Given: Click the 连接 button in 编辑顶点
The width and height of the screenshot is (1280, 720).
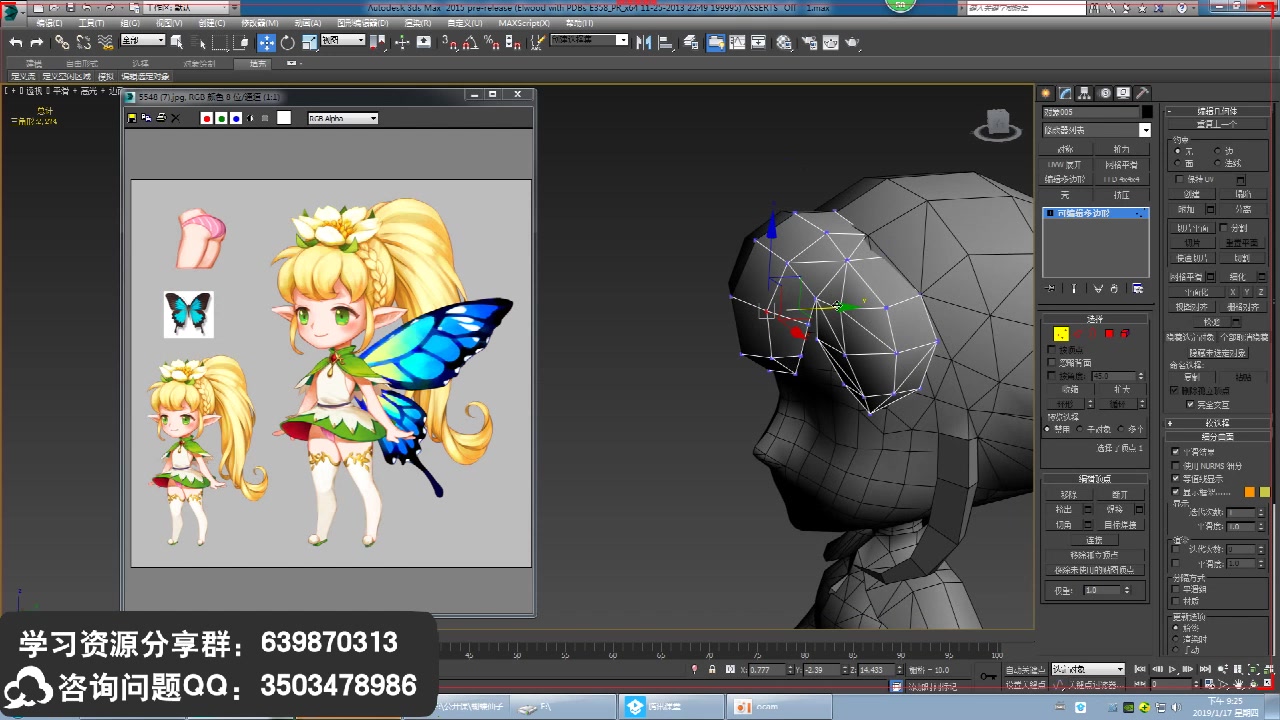Looking at the screenshot, I should pyautogui.click(x=1095, y=539).
